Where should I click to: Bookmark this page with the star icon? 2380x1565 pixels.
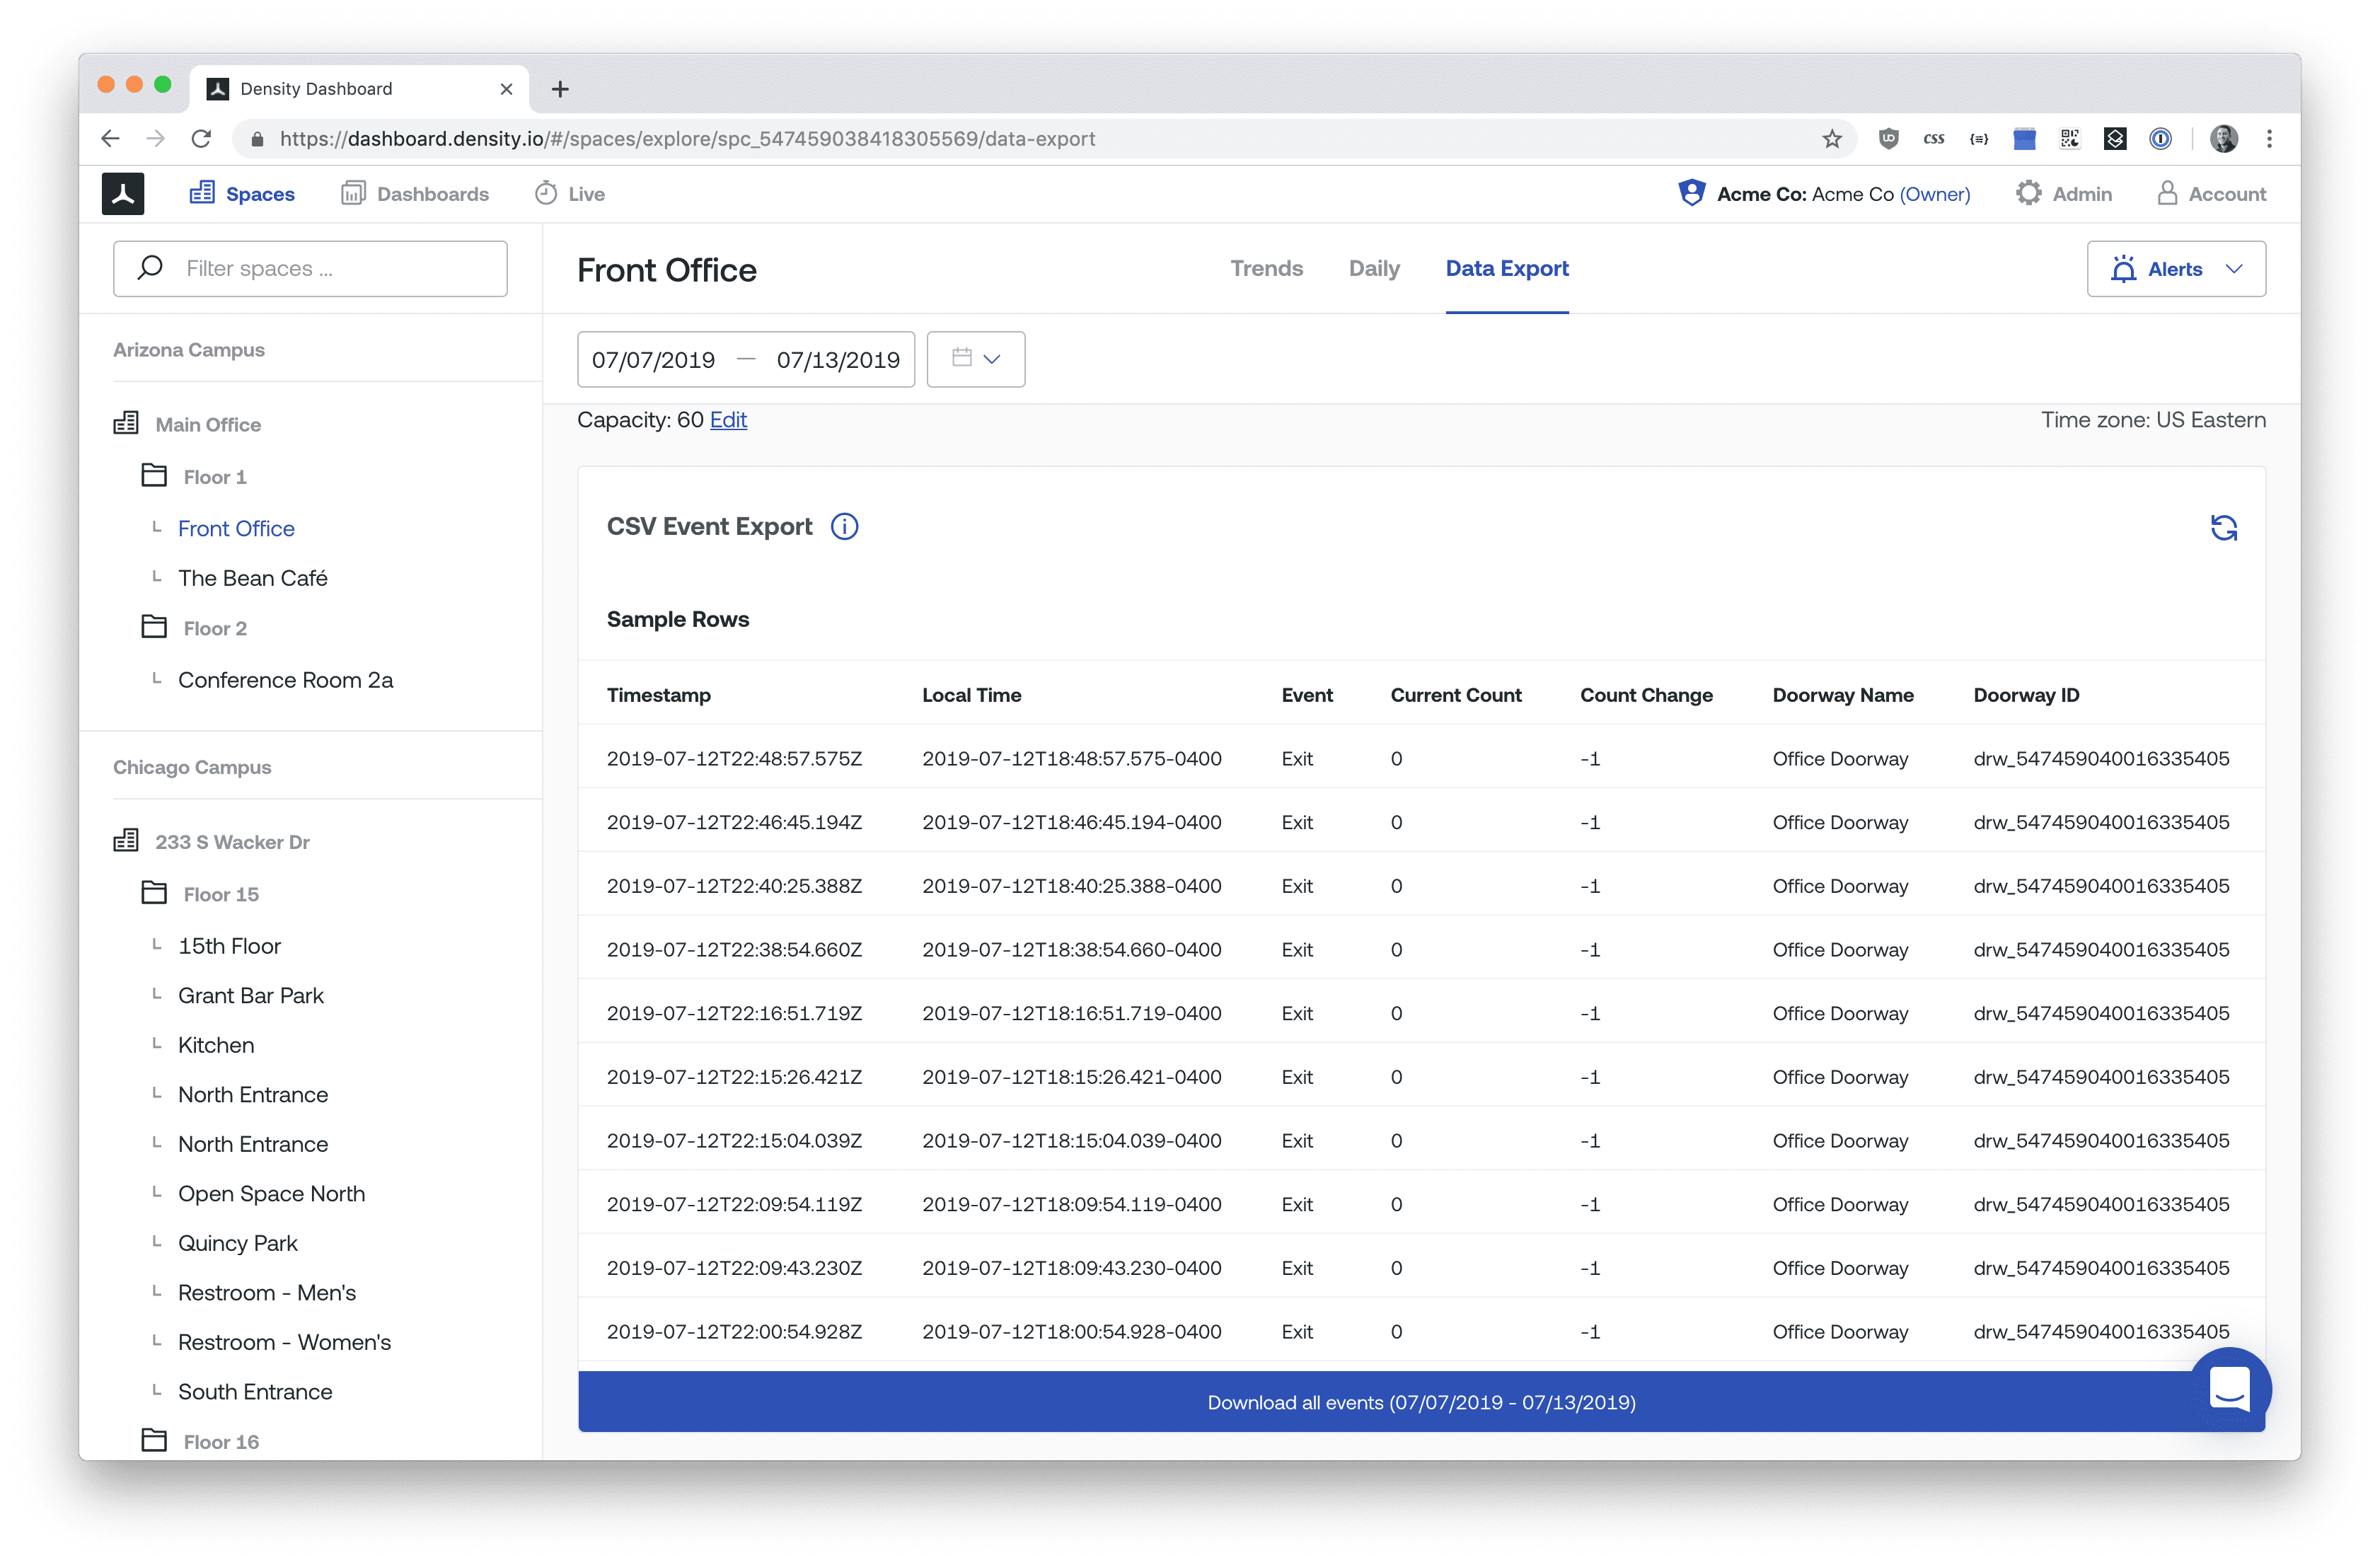coord(1831,139)
